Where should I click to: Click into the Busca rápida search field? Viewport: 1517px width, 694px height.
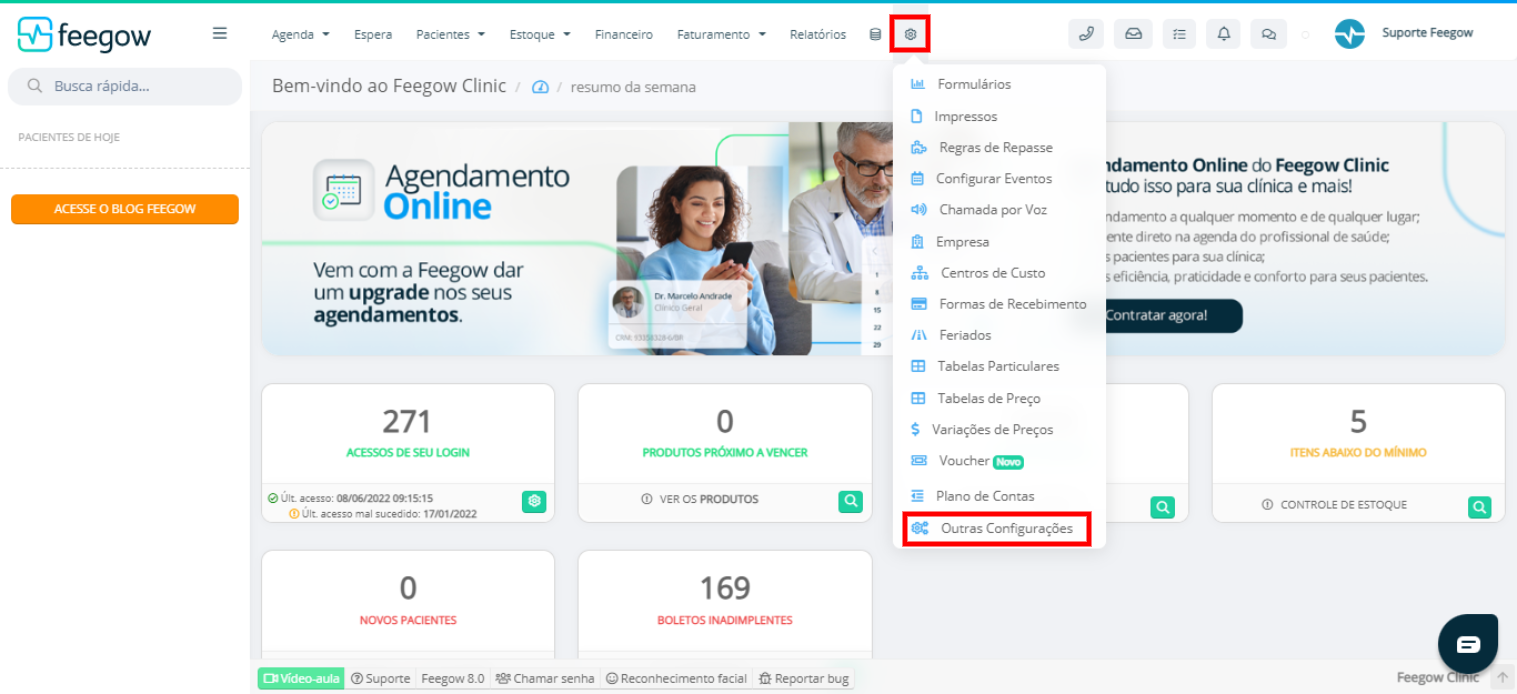125,86
